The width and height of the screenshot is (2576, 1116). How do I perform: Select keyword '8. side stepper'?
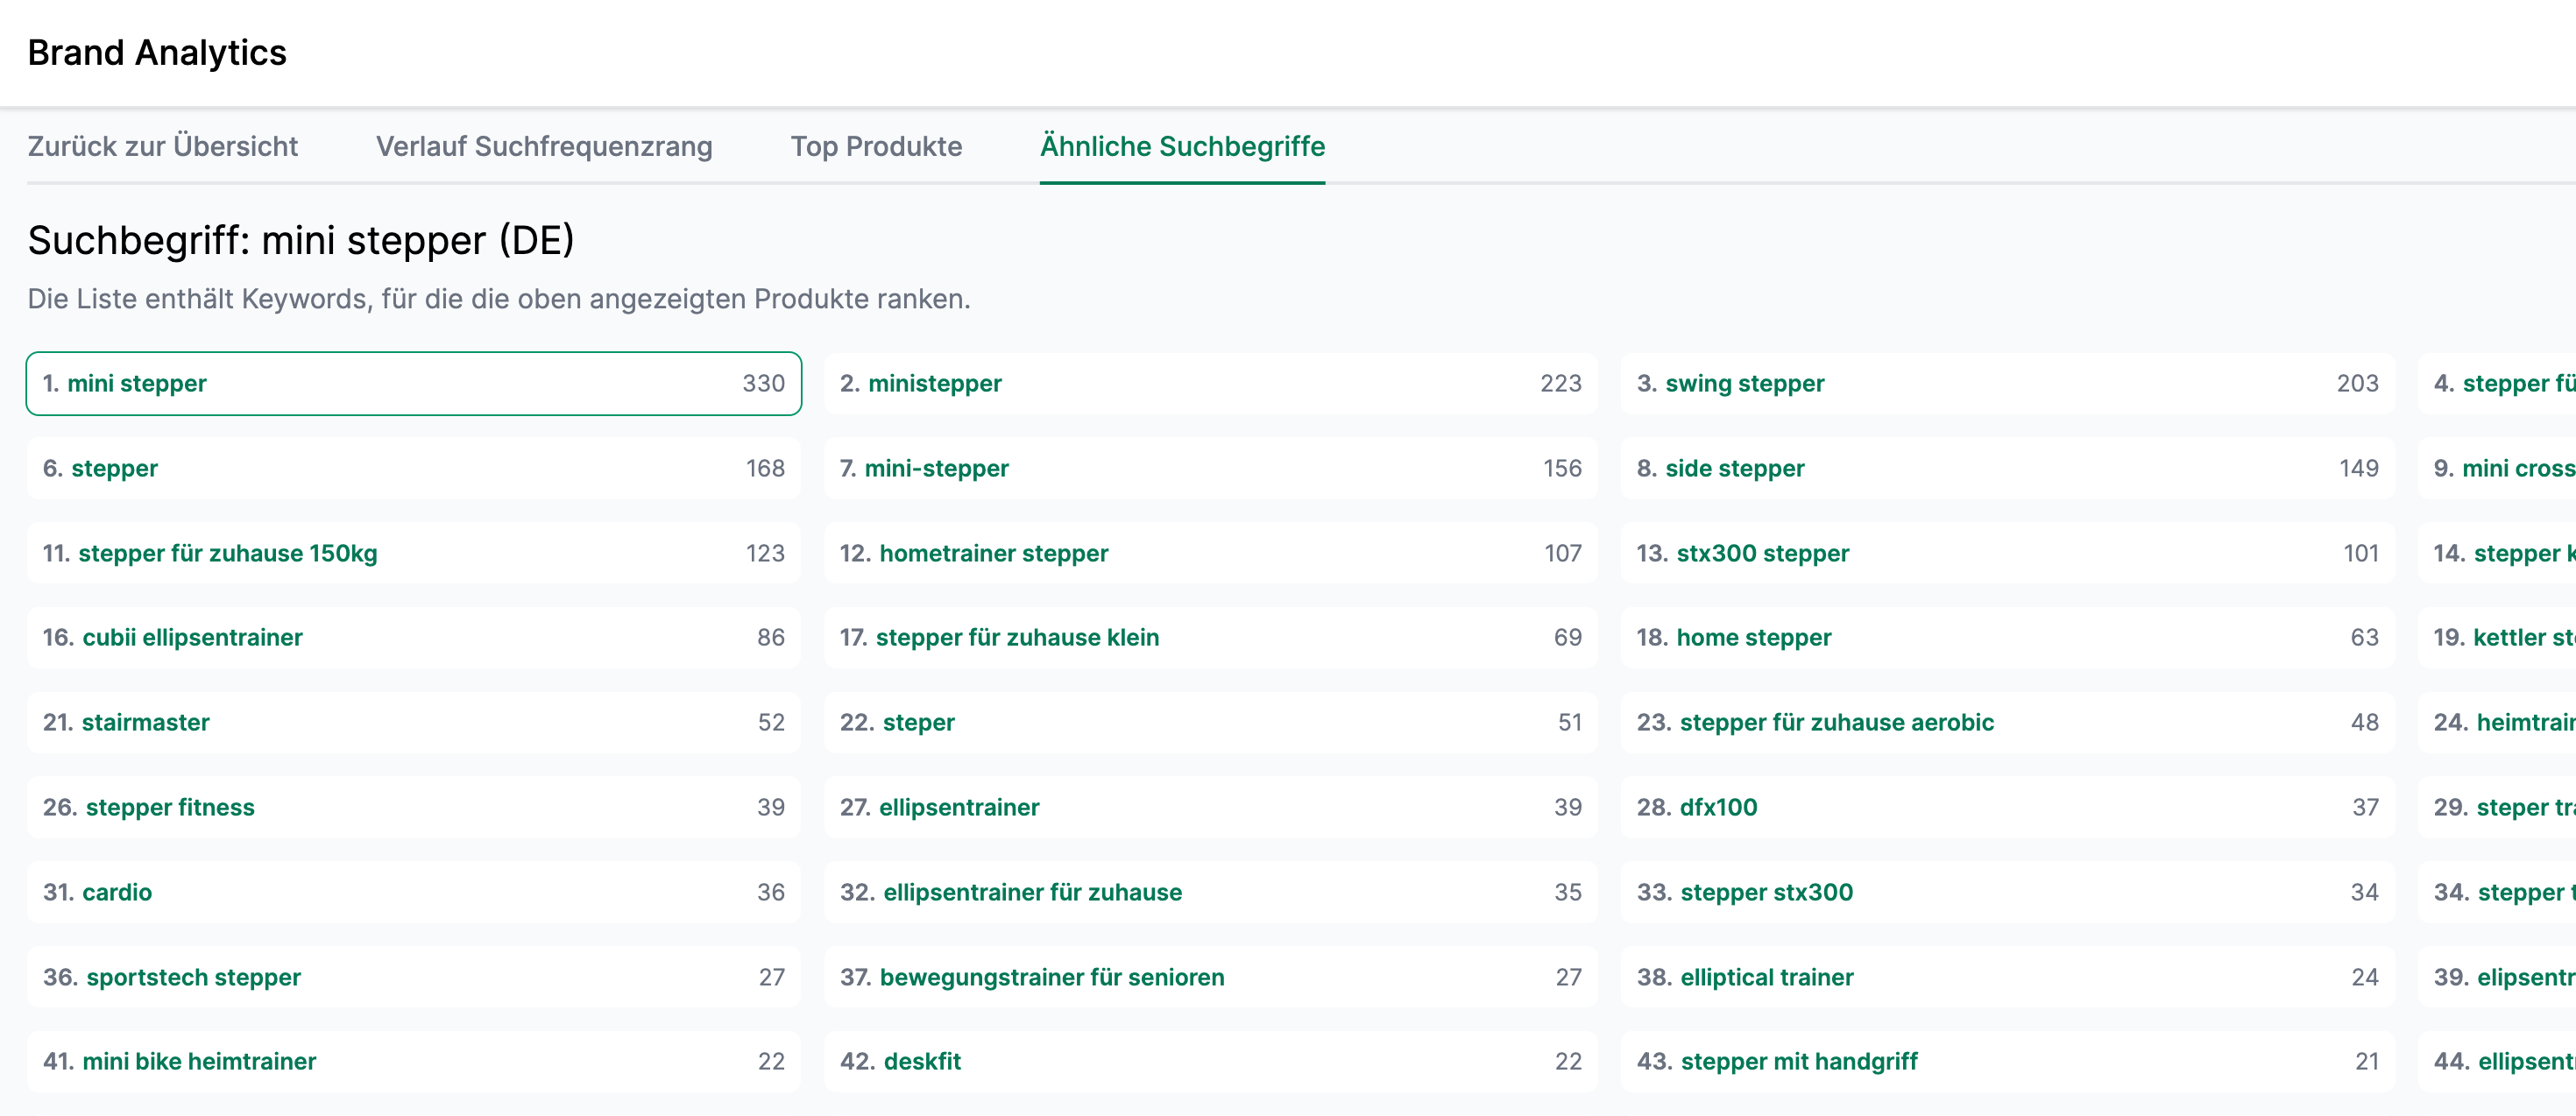point(2008,468)
